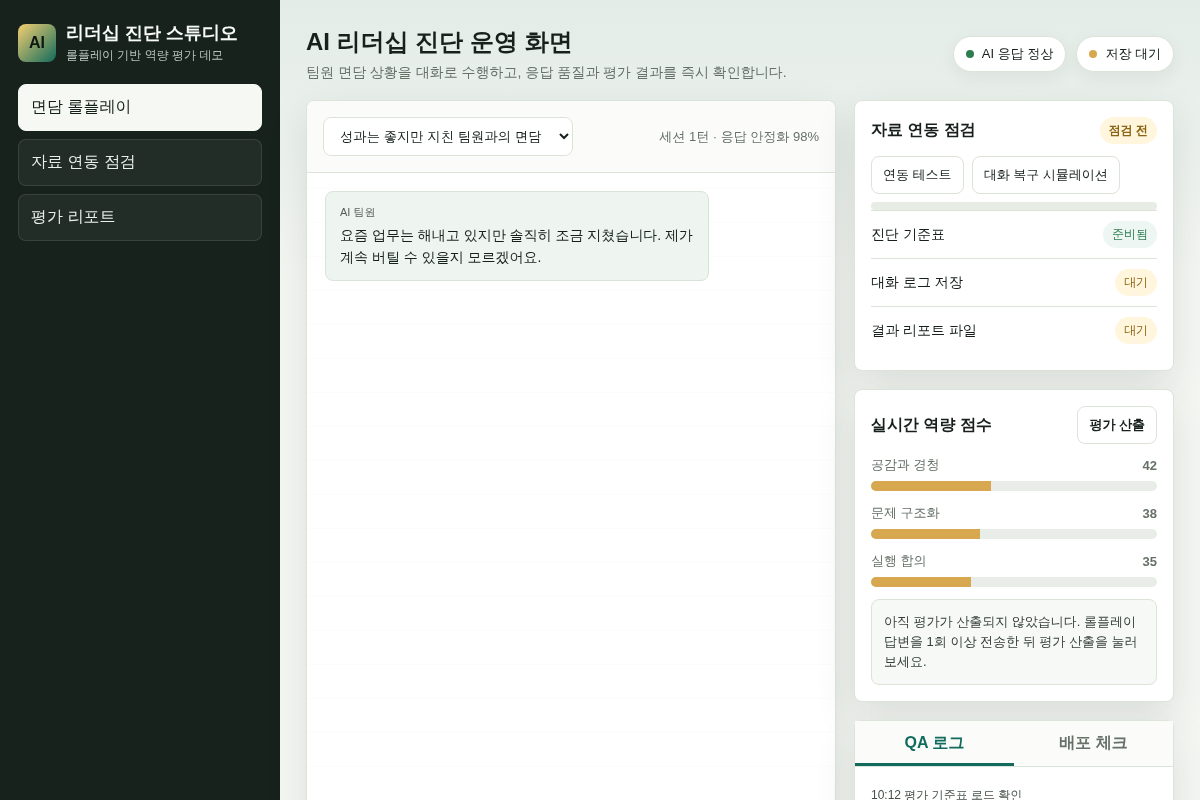Select the 진단 기준표 row label
1200x800 pixels.
point(908,235)
